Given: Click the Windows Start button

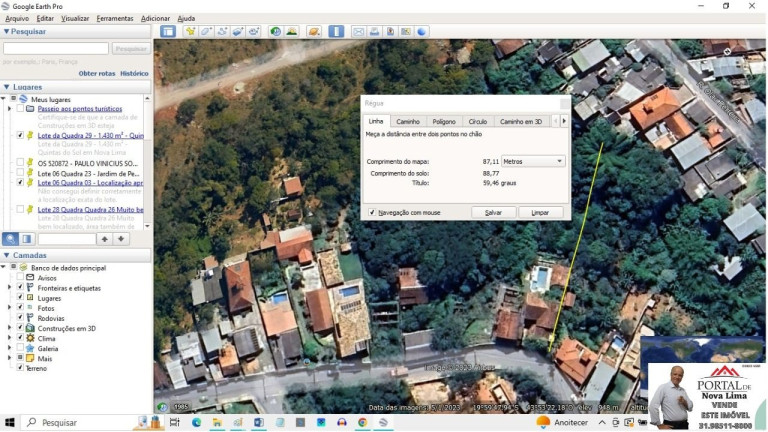Looking at the screenshot, I should (x=10, y=422).
